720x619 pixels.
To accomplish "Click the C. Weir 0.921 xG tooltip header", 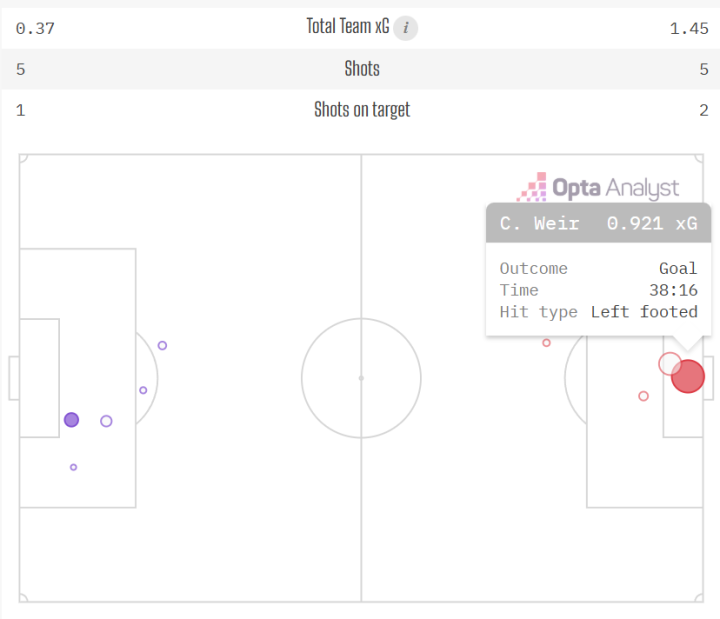I will tap(598, 223).
